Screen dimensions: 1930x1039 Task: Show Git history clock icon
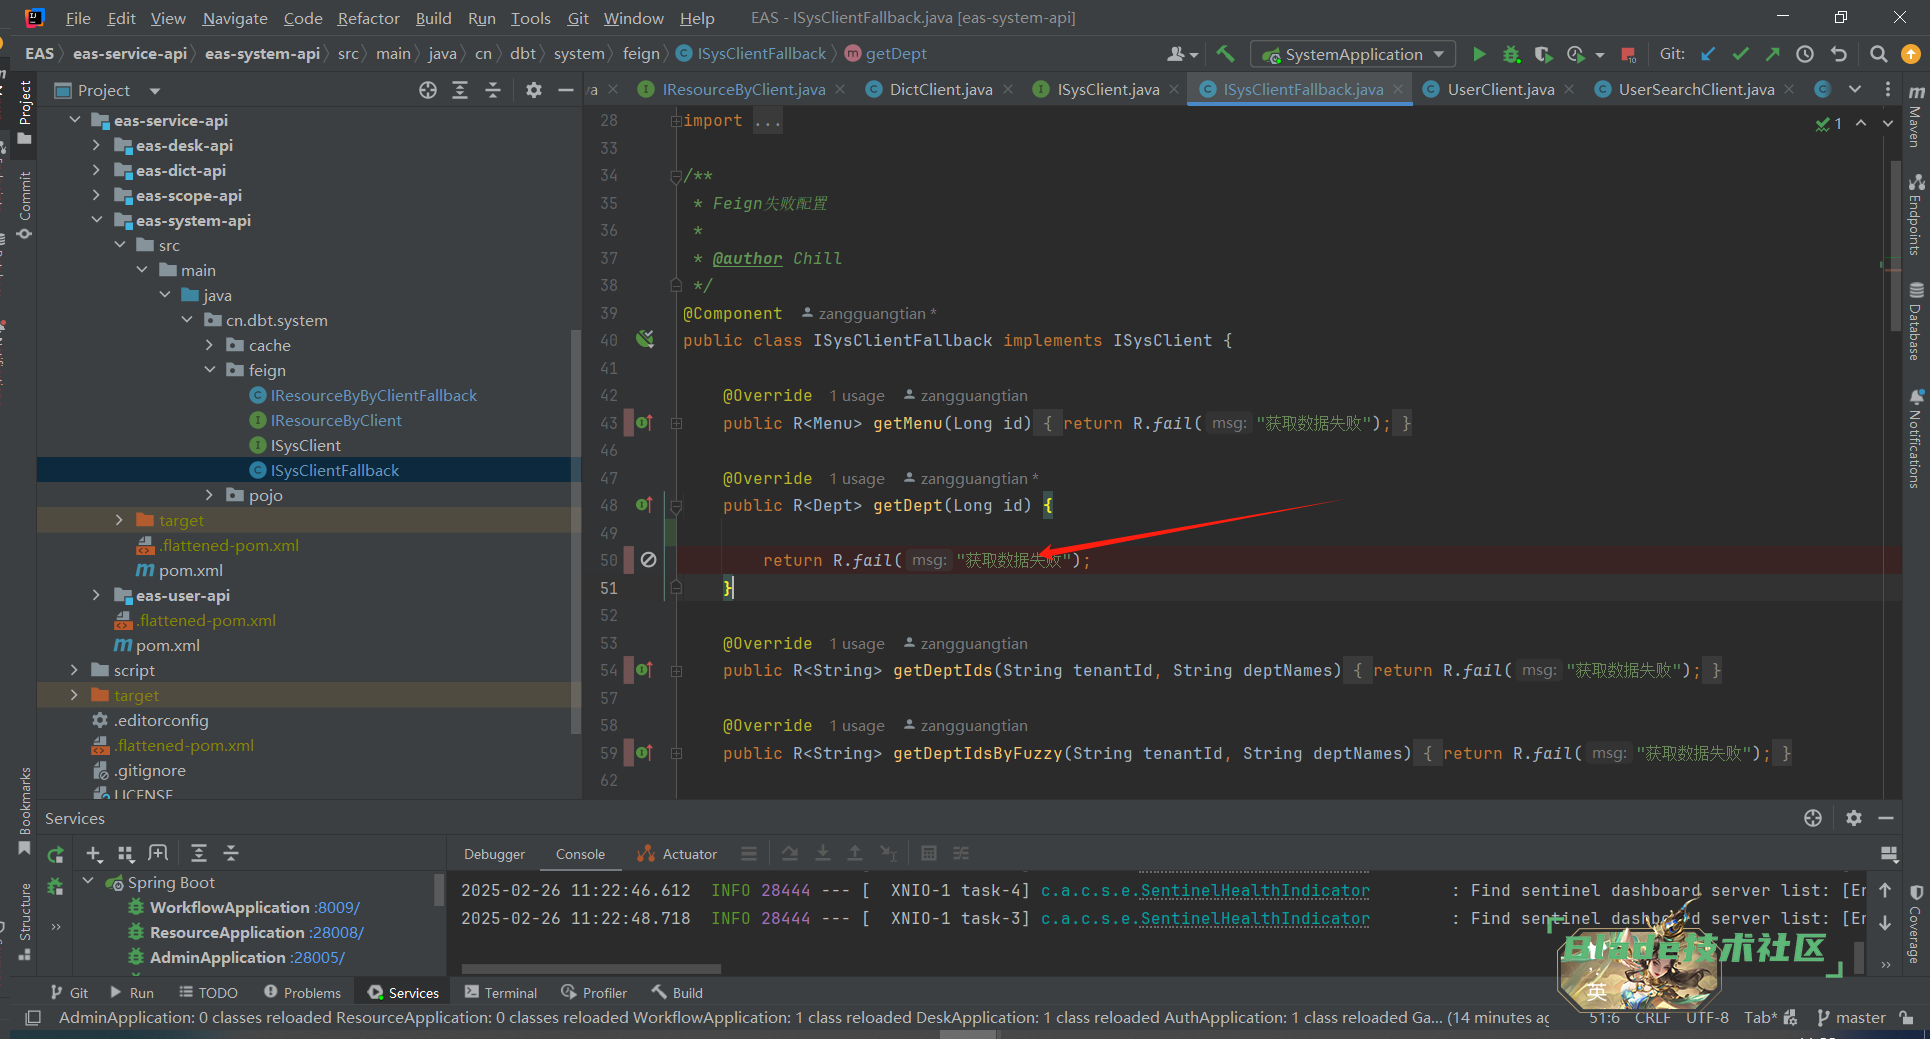coord(1805,54)
